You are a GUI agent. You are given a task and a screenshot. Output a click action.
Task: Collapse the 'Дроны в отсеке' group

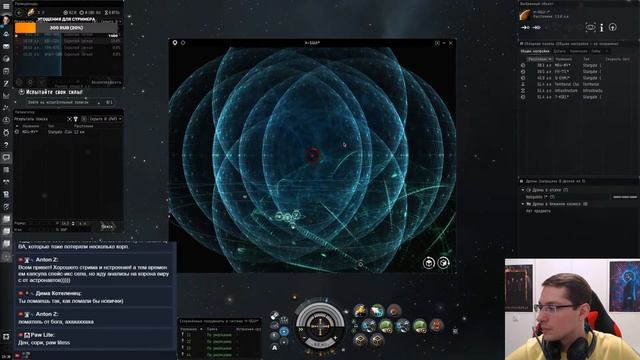[523, 190]
